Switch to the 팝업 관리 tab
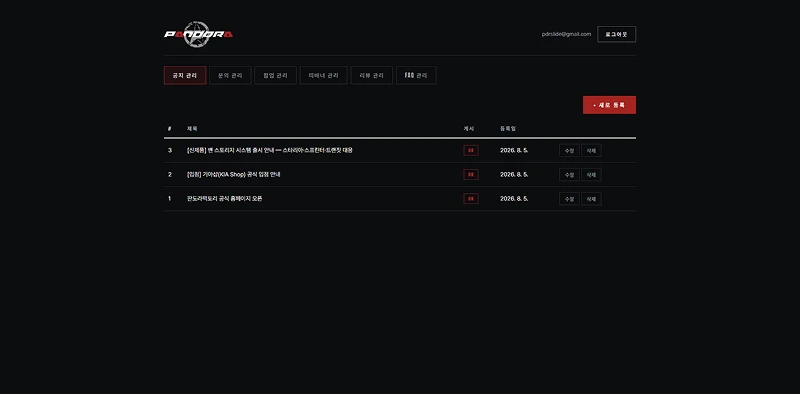 point(276,76)
